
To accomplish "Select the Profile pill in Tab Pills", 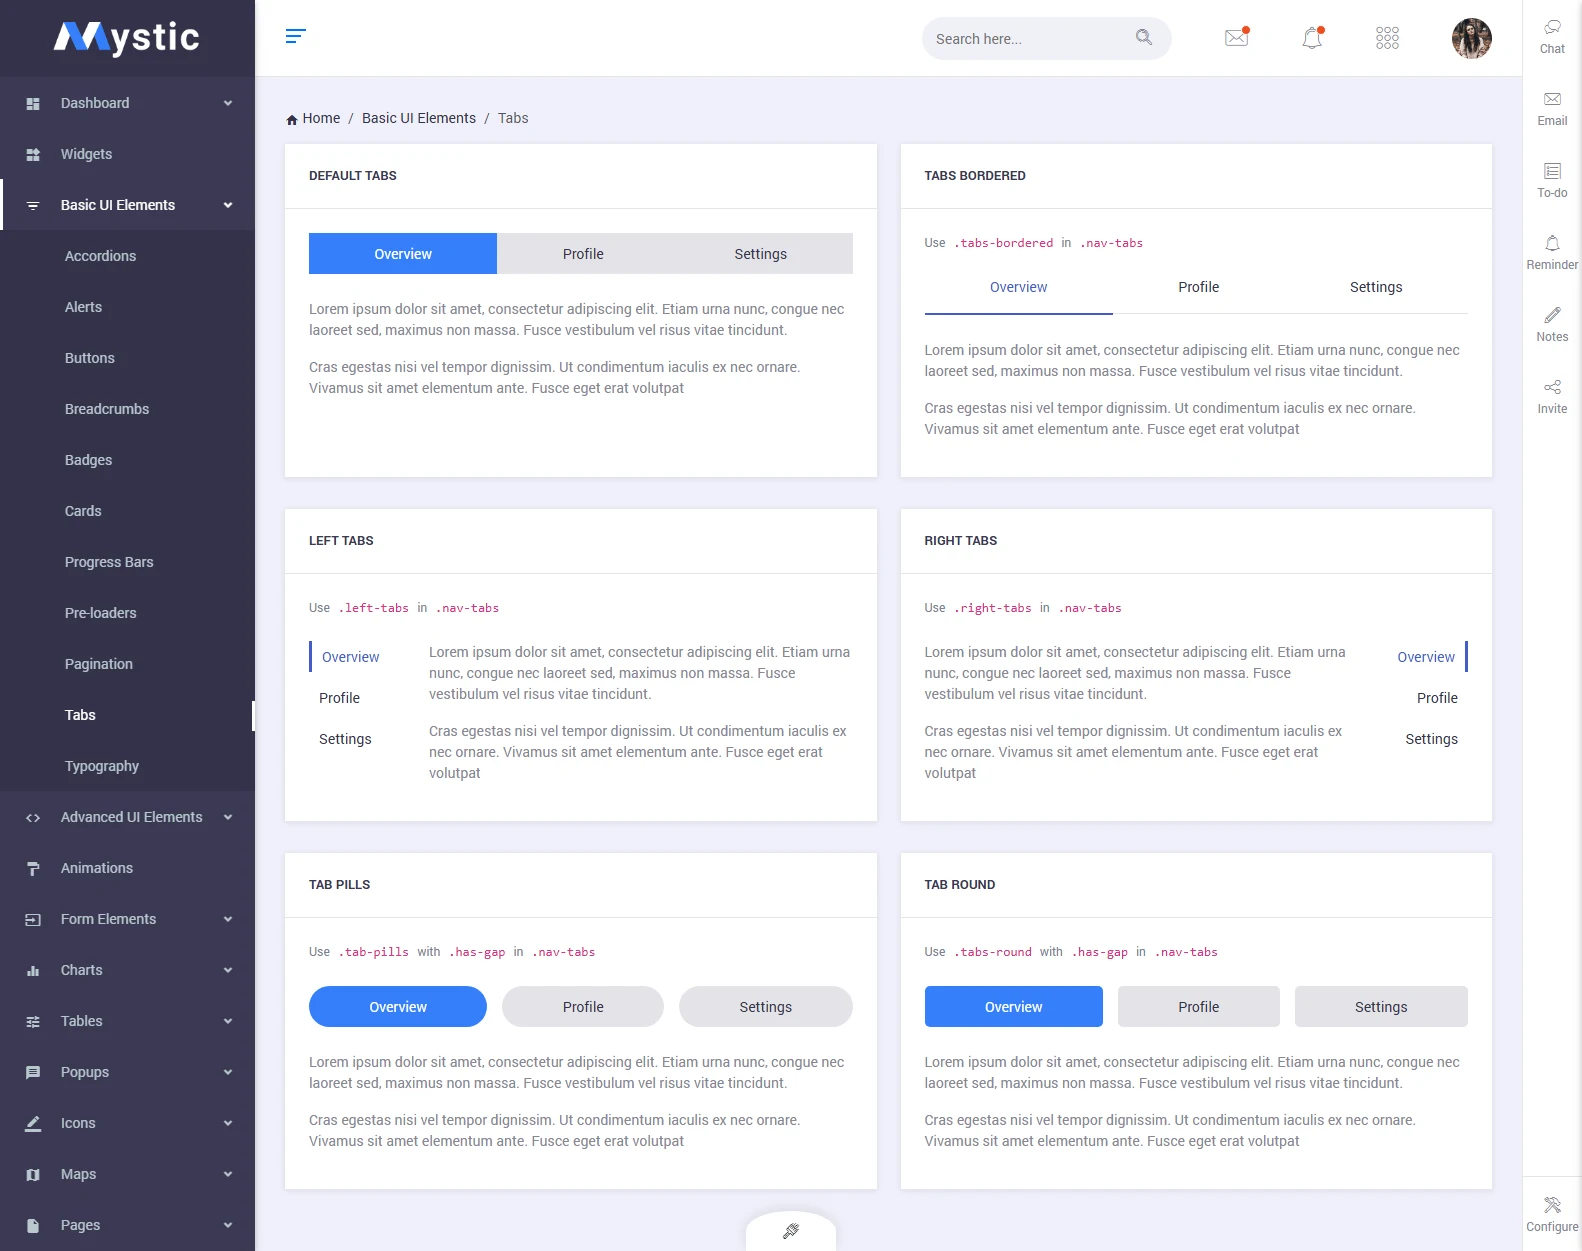I will 583,1007.
